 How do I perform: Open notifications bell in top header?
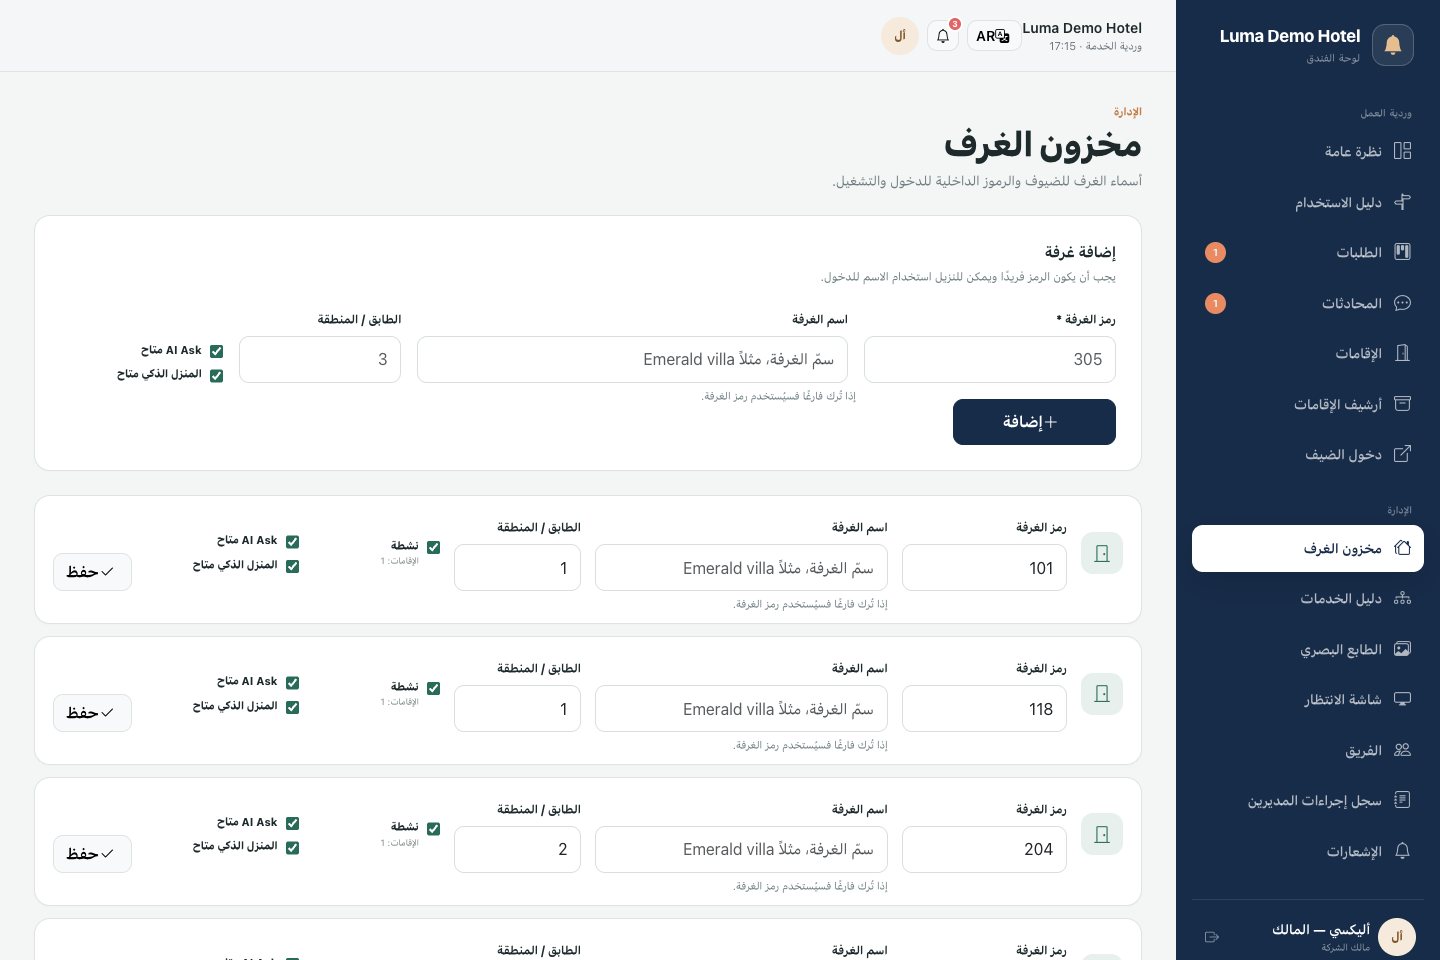pos(942,36)
